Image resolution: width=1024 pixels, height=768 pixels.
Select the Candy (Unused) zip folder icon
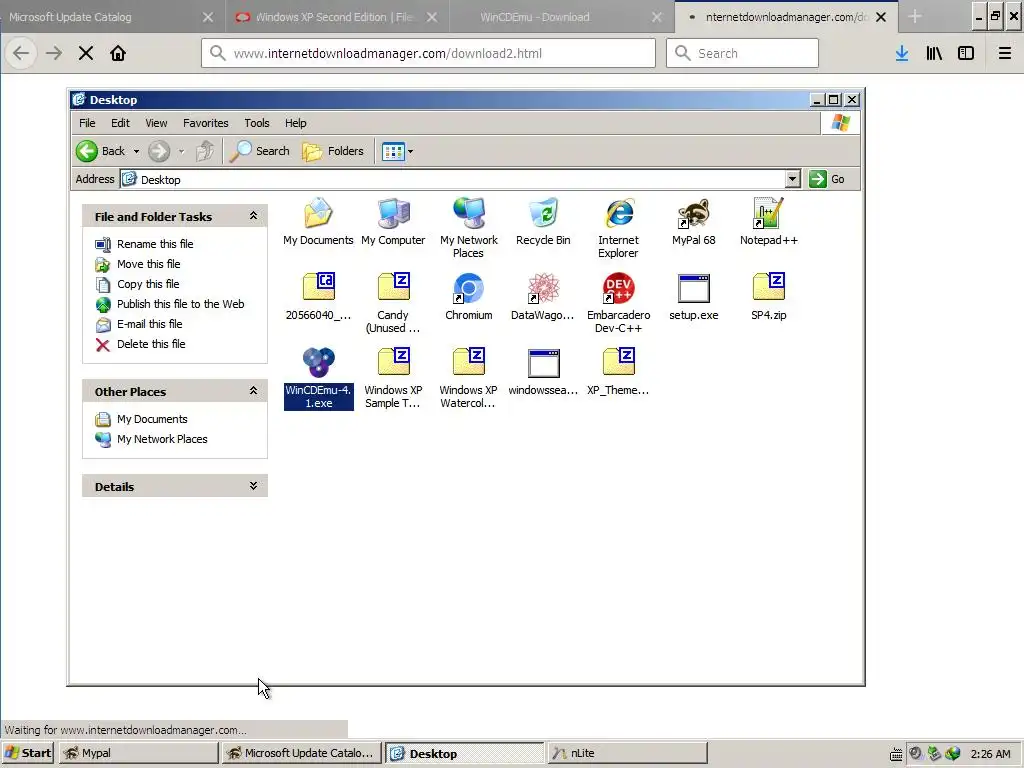coord(393,288)
